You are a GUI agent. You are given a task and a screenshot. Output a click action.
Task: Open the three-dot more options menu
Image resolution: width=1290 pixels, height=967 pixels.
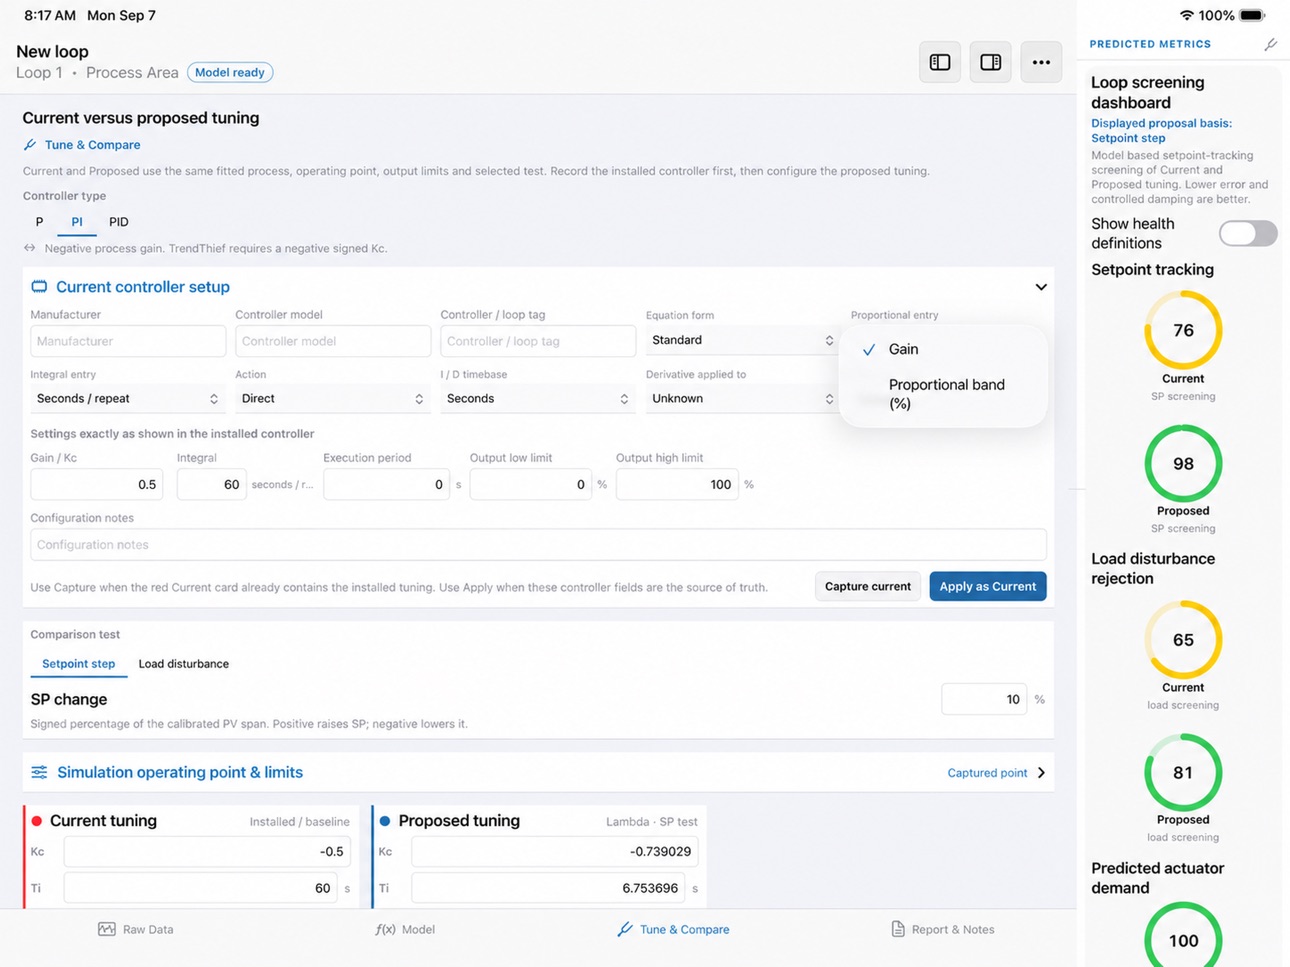click(x=1041, y=62)
